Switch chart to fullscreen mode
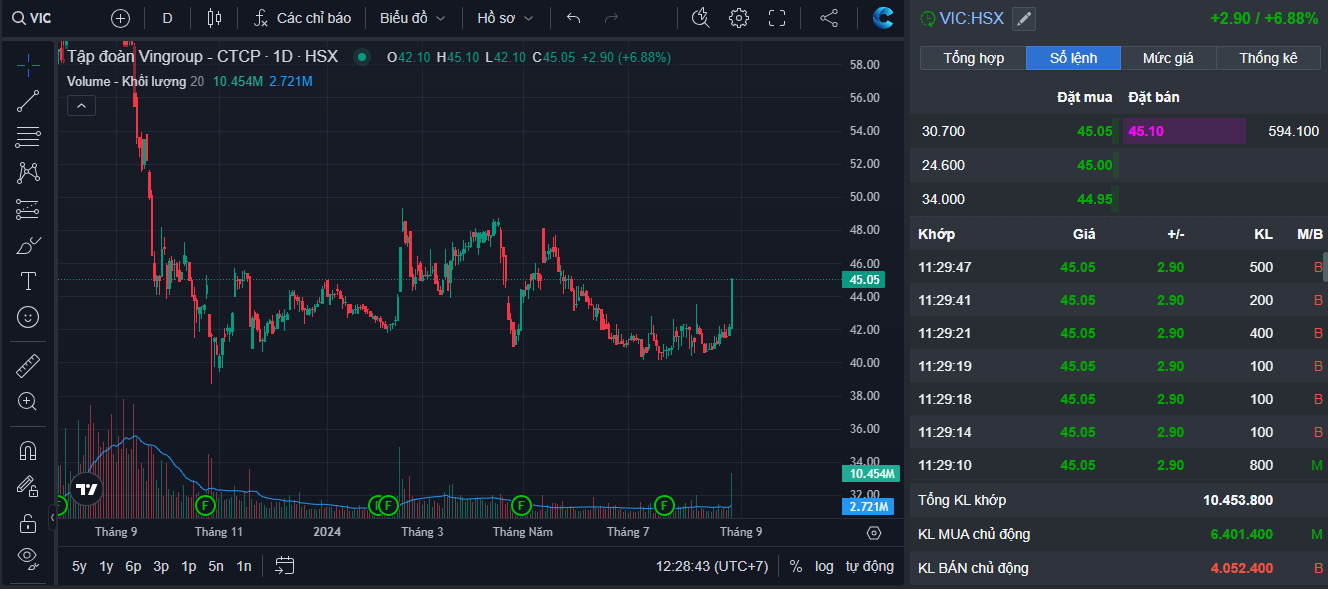The height and width of the screenshot is (589, 1328). (x=777, y=18)
